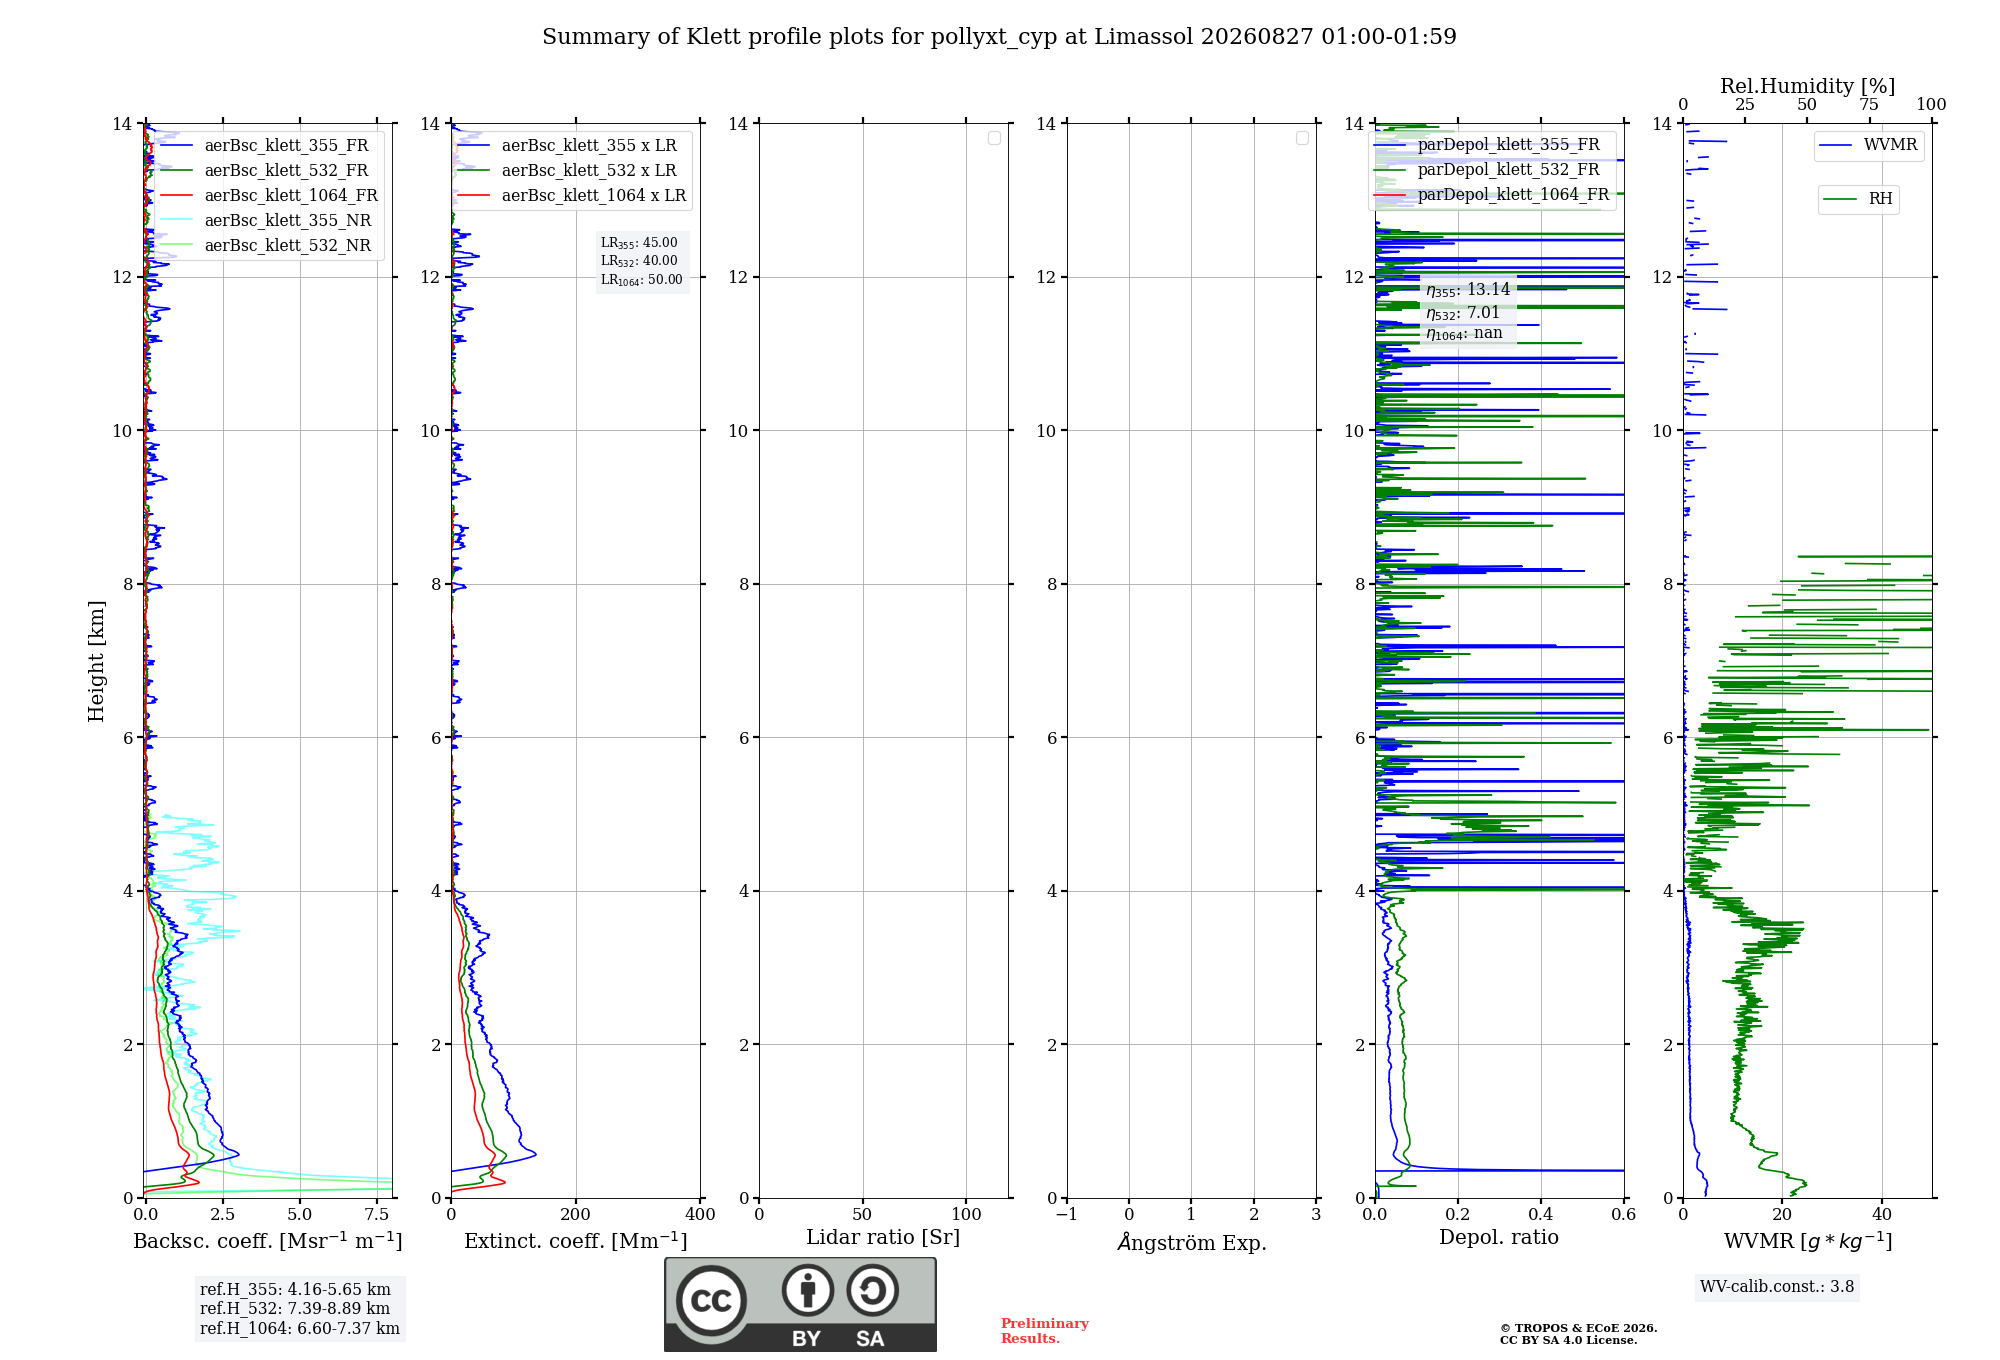Image resolution: width=2000 pixels, height=1360 pixels.
Task: Click the BY attribution person icon
Action: pyautogui.click(x=808, y=1290)
